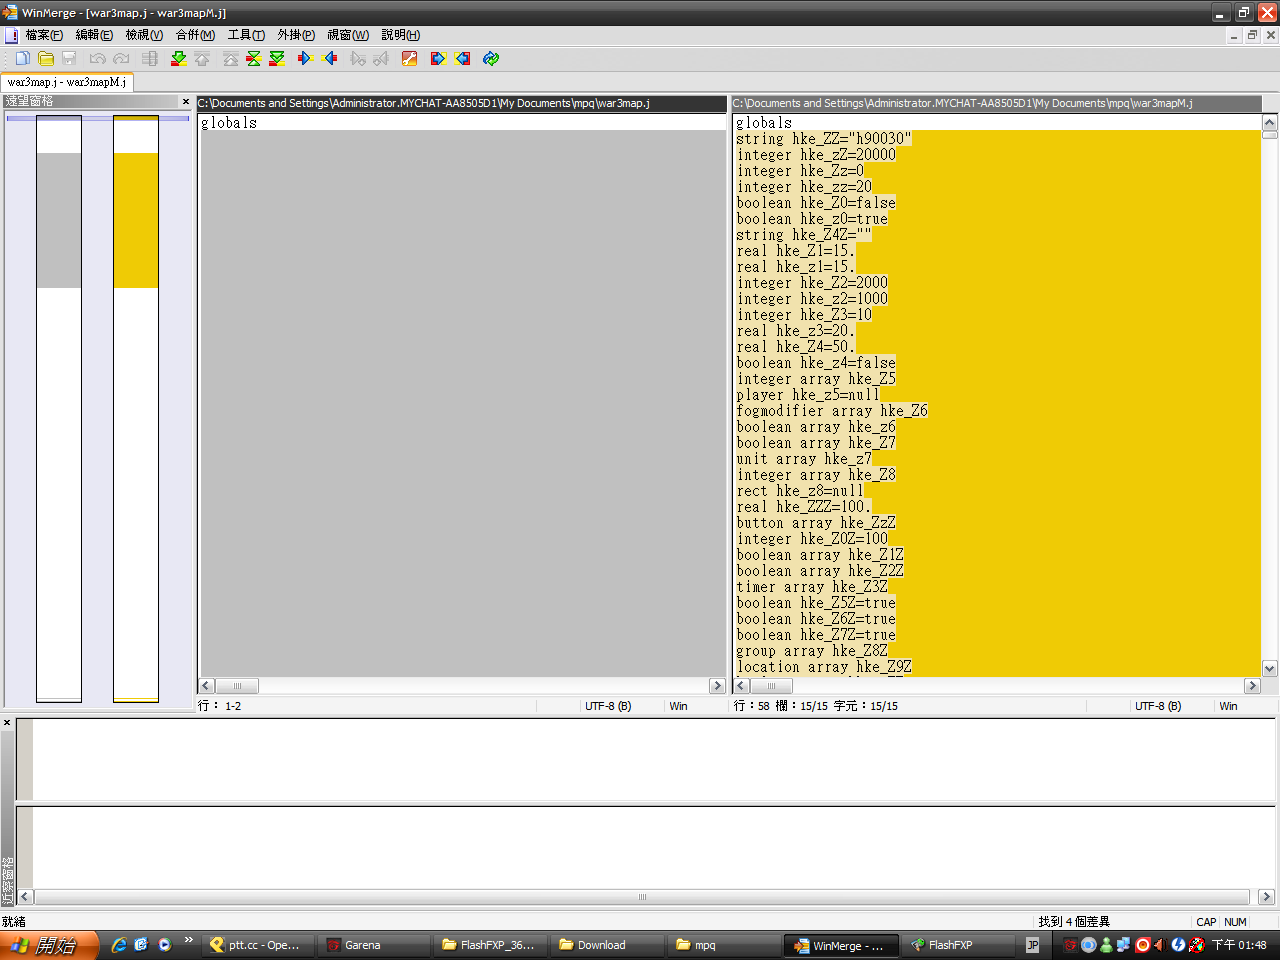
Task: Copy difference to the left pane
Action: 330,59
